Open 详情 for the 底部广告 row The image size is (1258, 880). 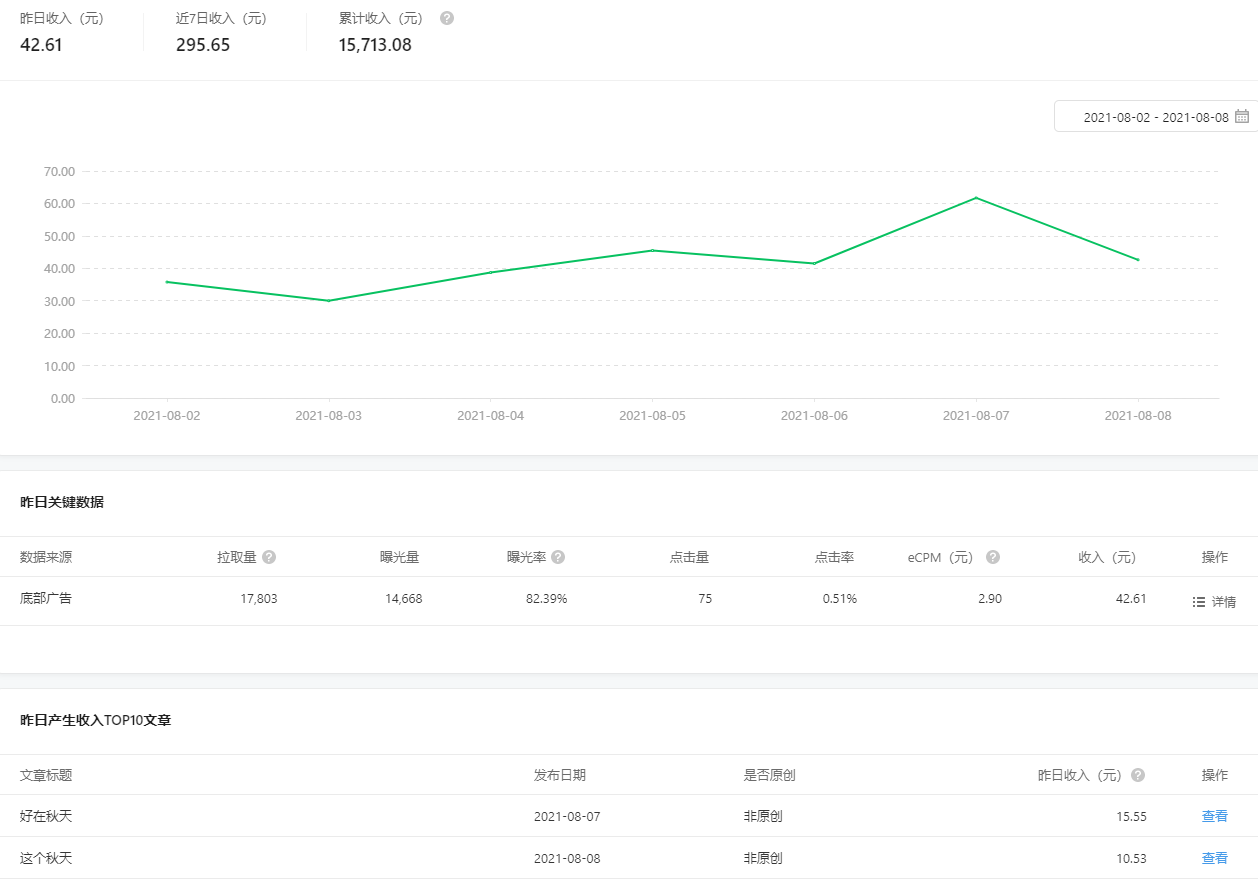click(1223, 602)
